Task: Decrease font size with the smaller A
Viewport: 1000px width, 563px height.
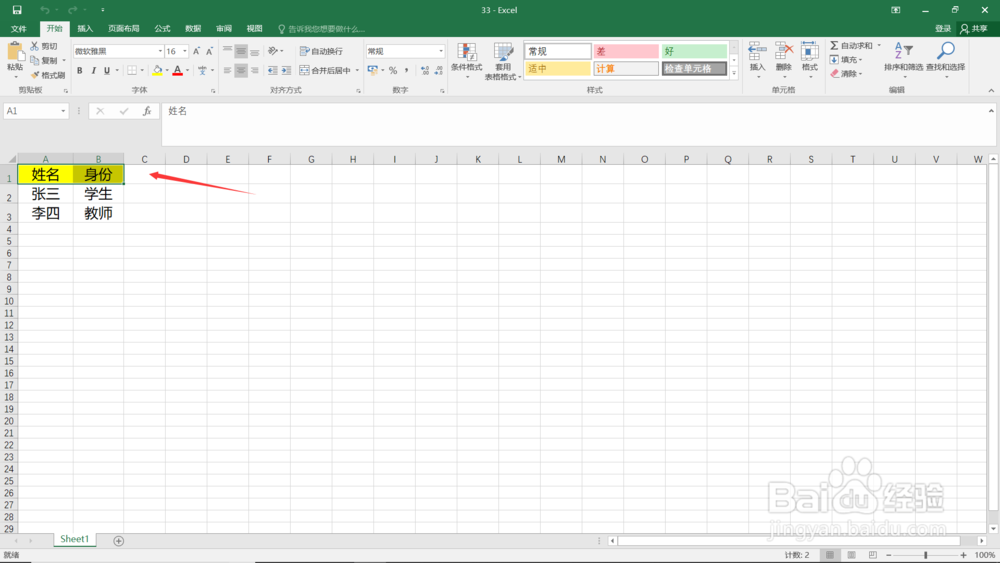Action: pos(209,51)
